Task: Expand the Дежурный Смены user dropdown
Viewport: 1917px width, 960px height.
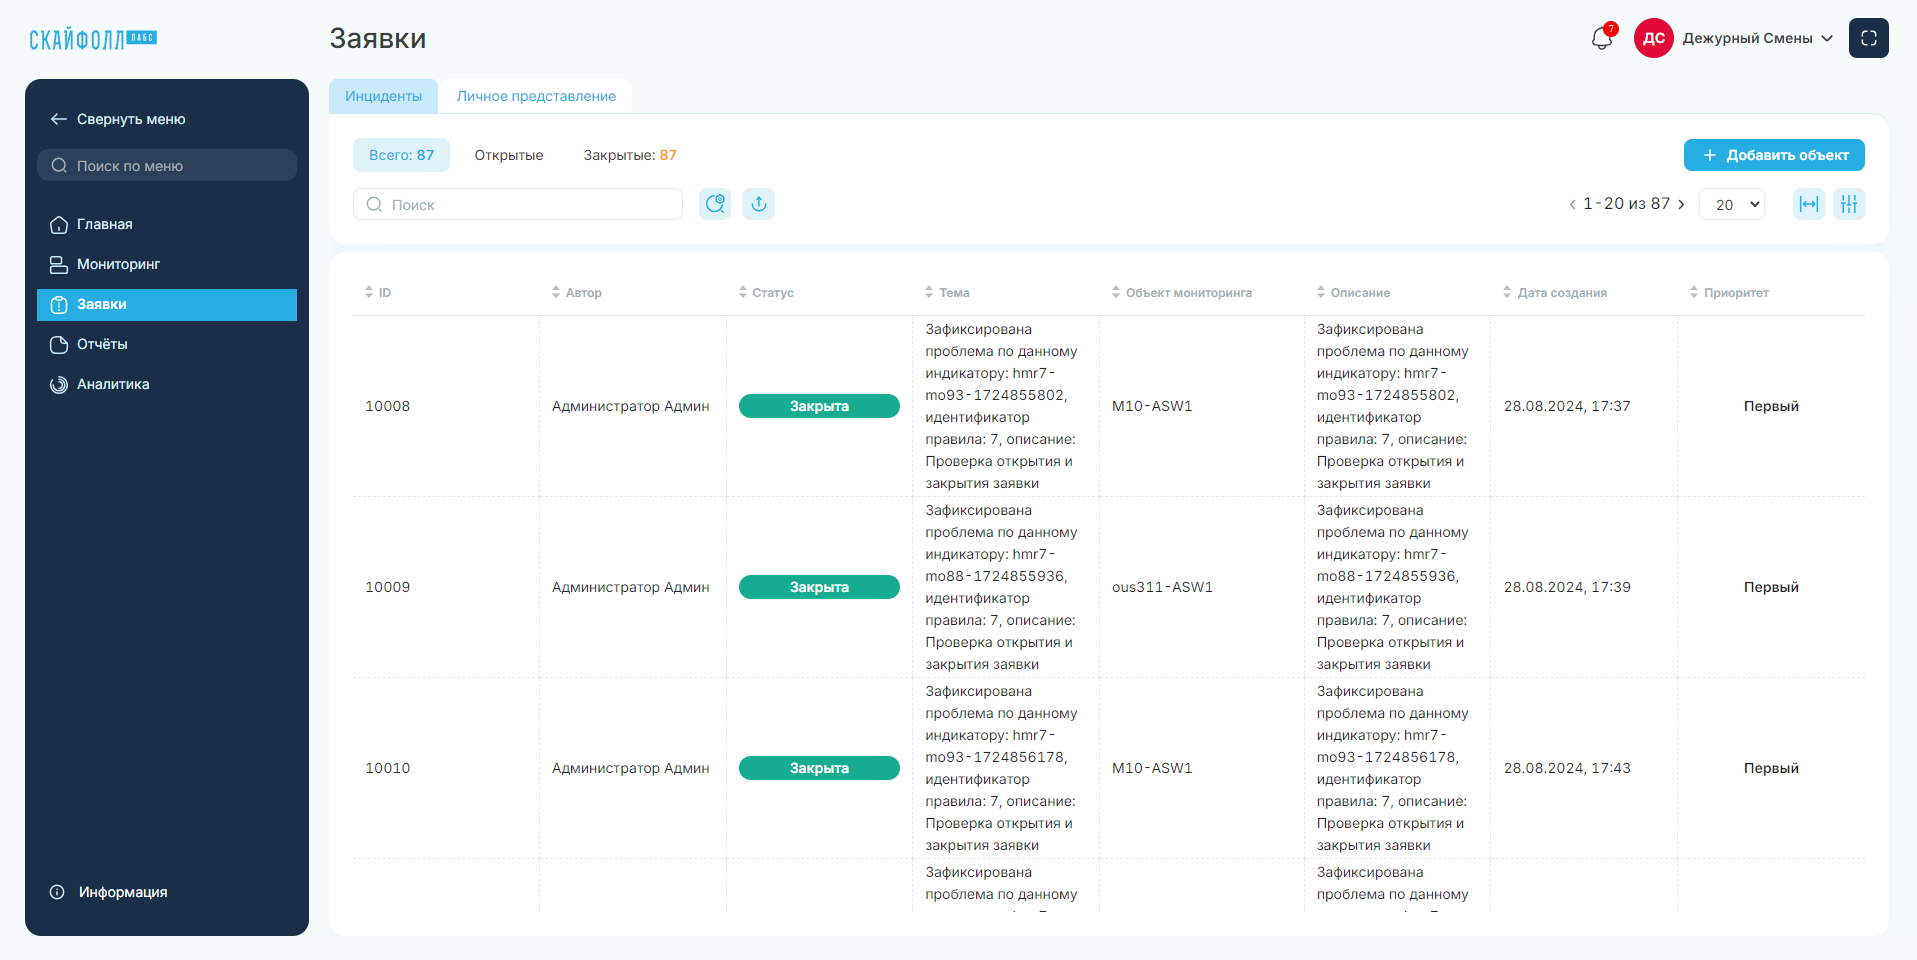Action: (x=1757, y=38)
